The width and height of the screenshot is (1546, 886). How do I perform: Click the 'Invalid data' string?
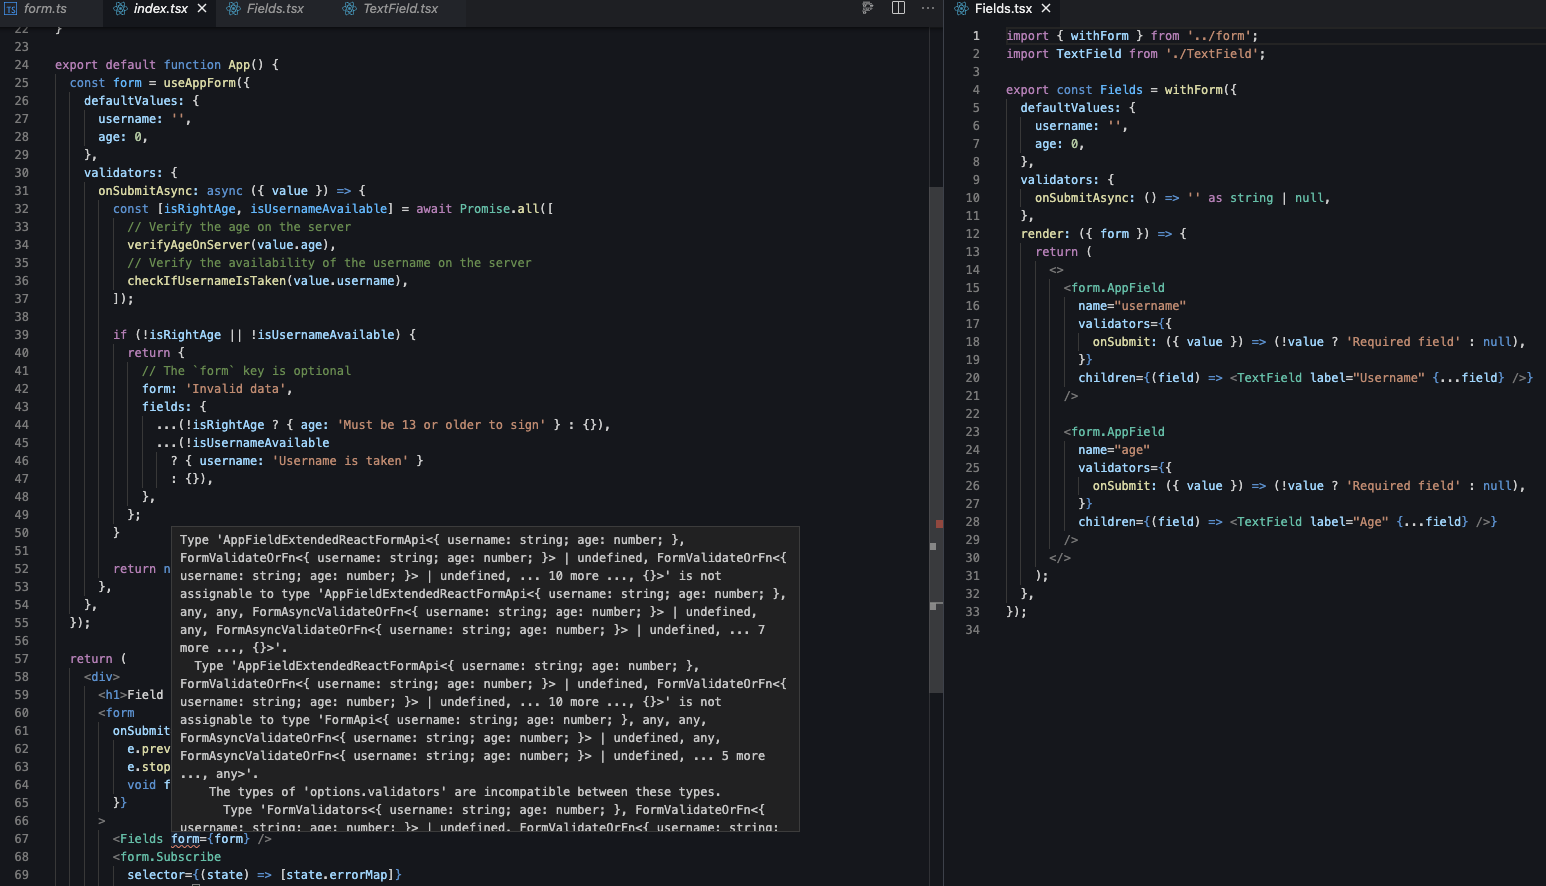click(235, 389)
